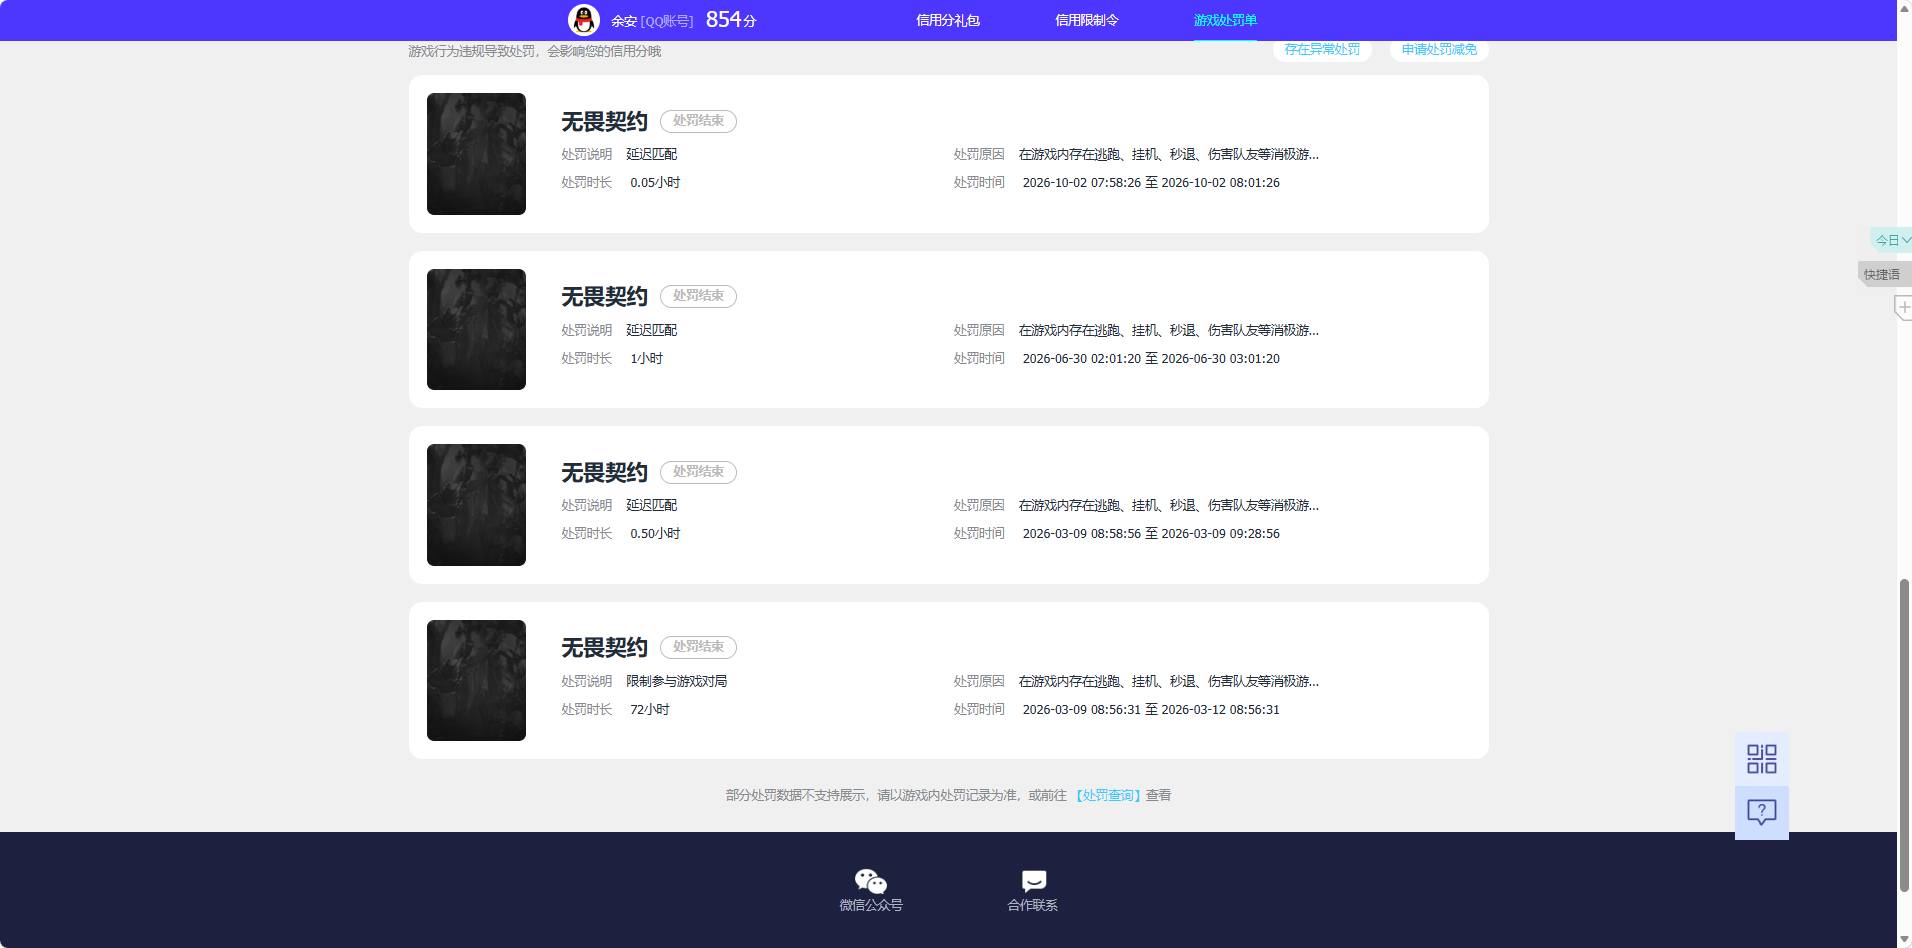
Task: Click the time range 2026-10-02 07:58:26 text
Action: [1151, 182]
